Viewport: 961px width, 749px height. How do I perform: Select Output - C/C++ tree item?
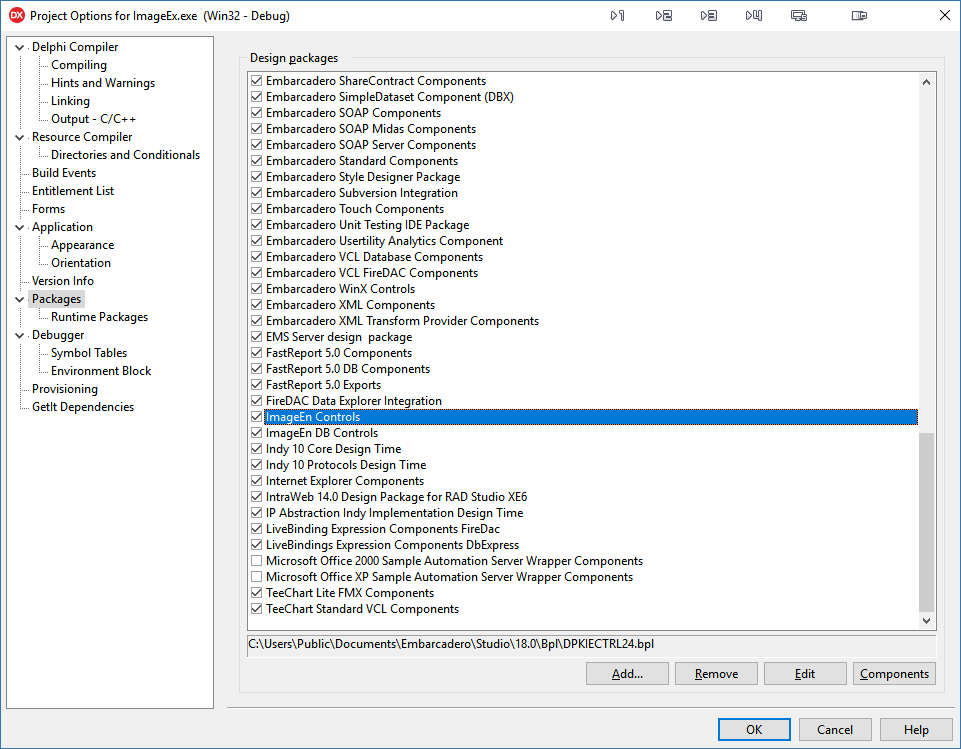[93, 119]
